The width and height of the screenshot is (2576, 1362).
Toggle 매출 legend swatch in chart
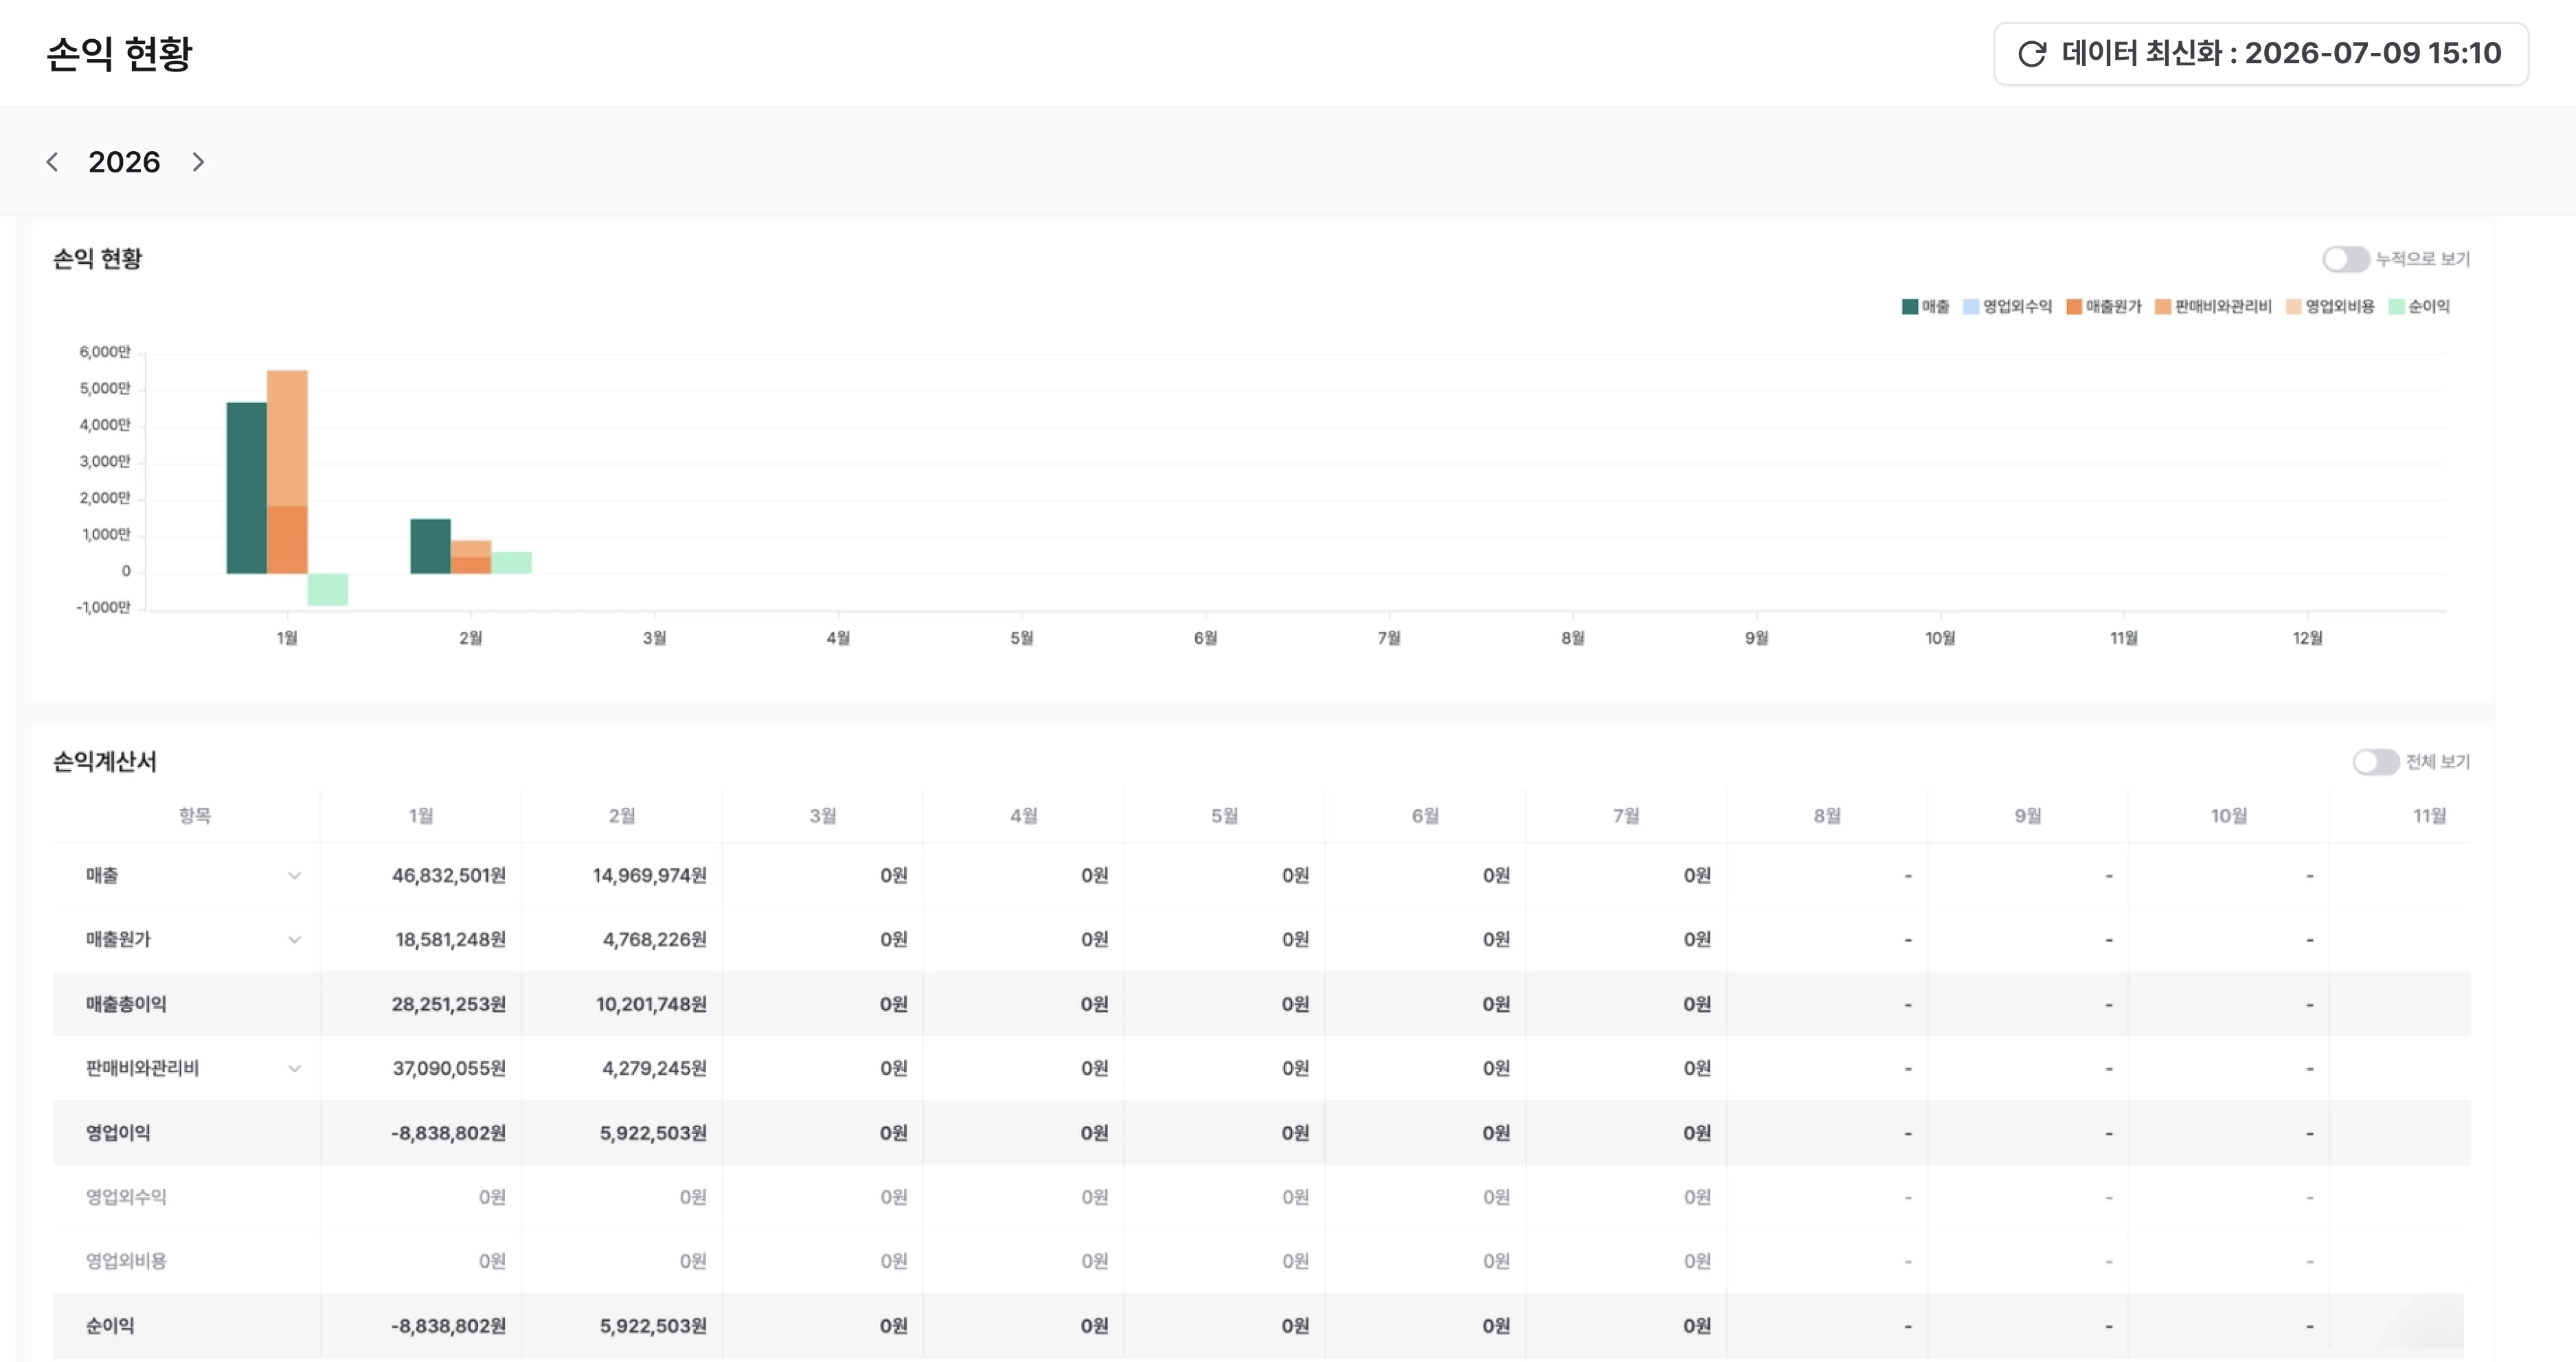tap(1909, 307)
